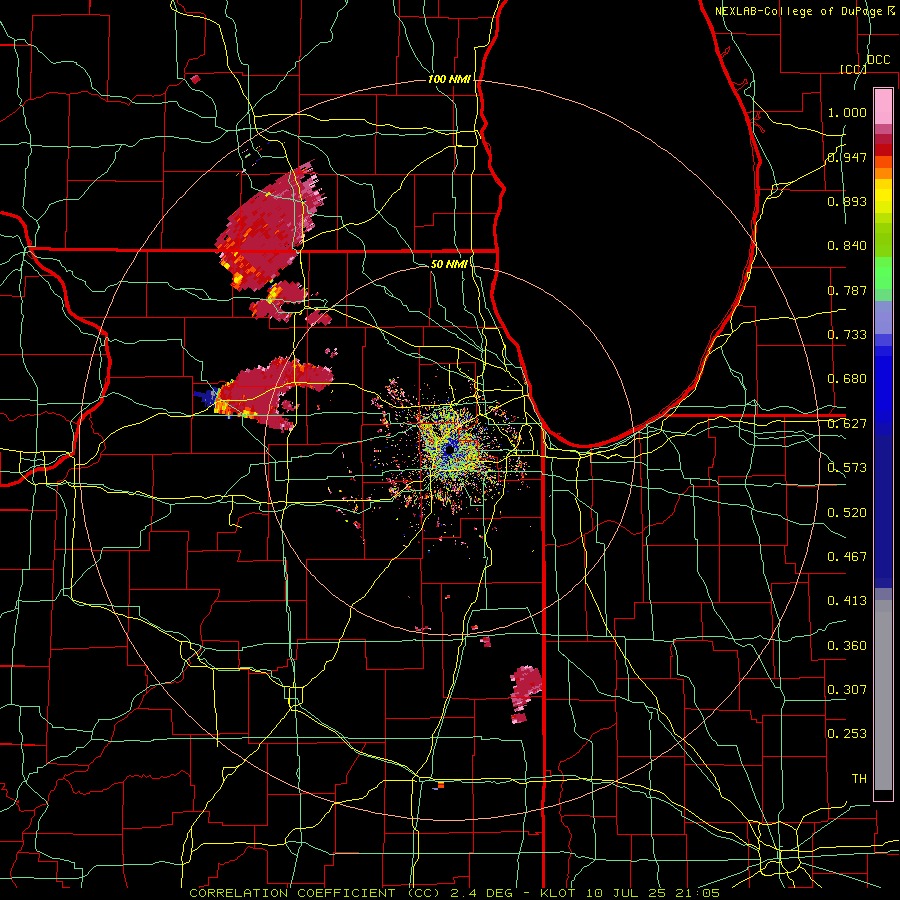The width and height of the screenshot is (900, 900).
Task: Click the 0.733 scale value
Action: 847,335
